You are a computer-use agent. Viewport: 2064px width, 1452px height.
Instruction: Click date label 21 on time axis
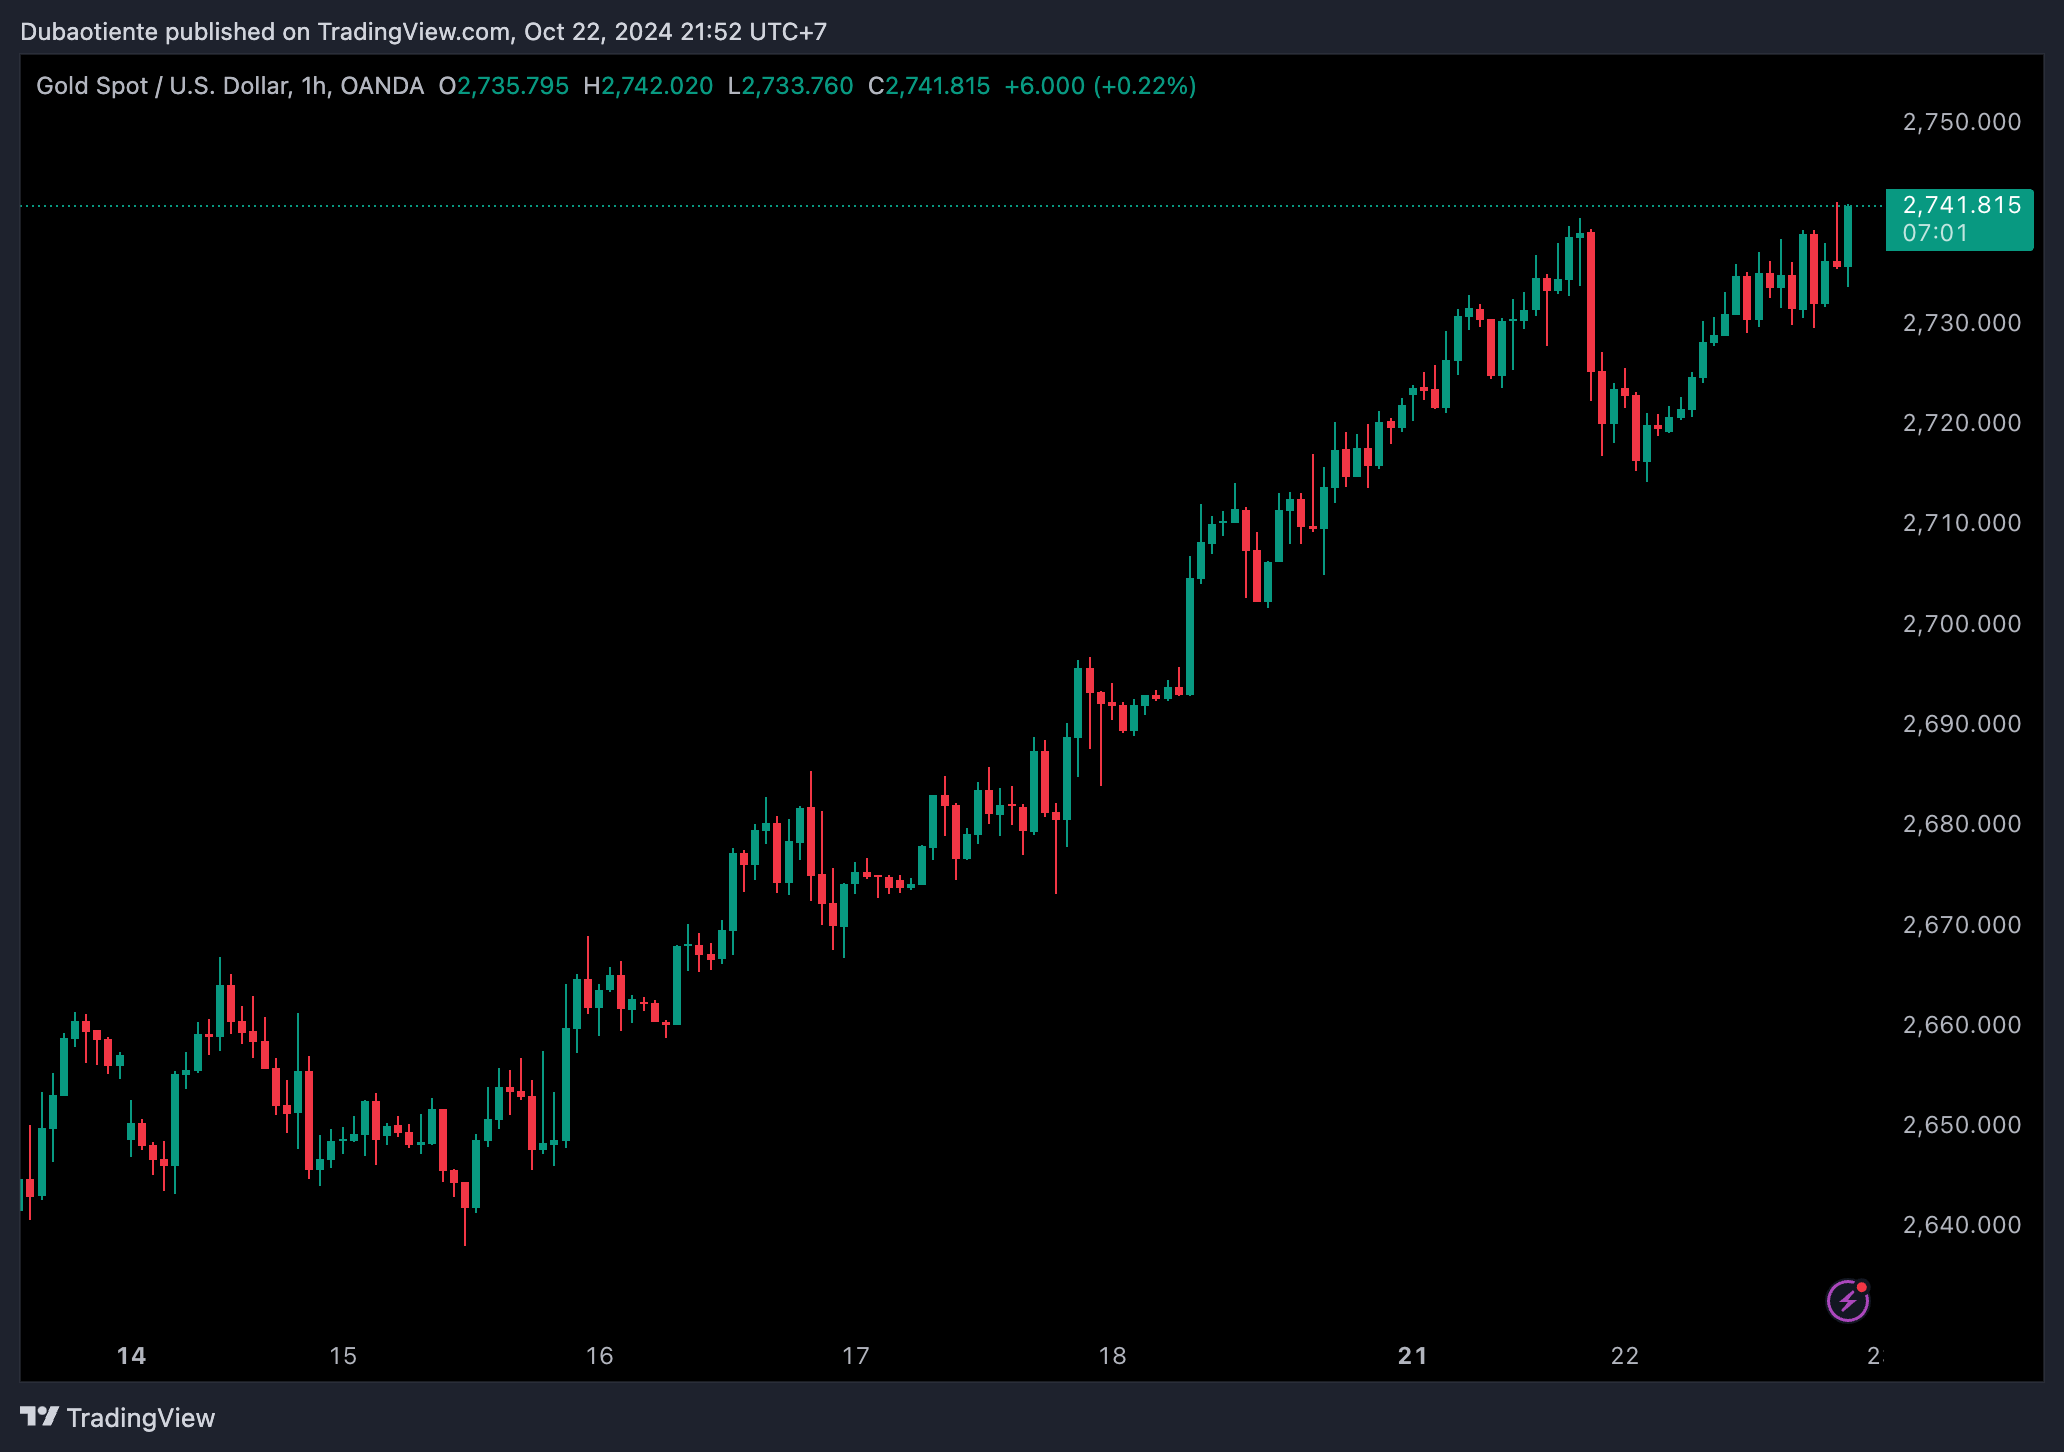click(1412, 1356)
